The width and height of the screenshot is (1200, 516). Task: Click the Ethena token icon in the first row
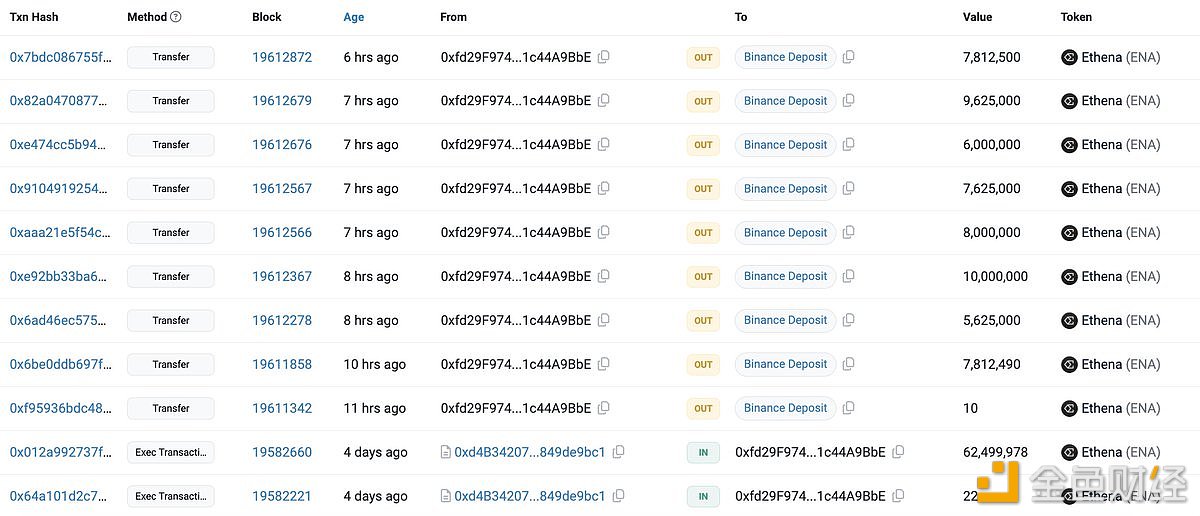(x=1069, y=57)
